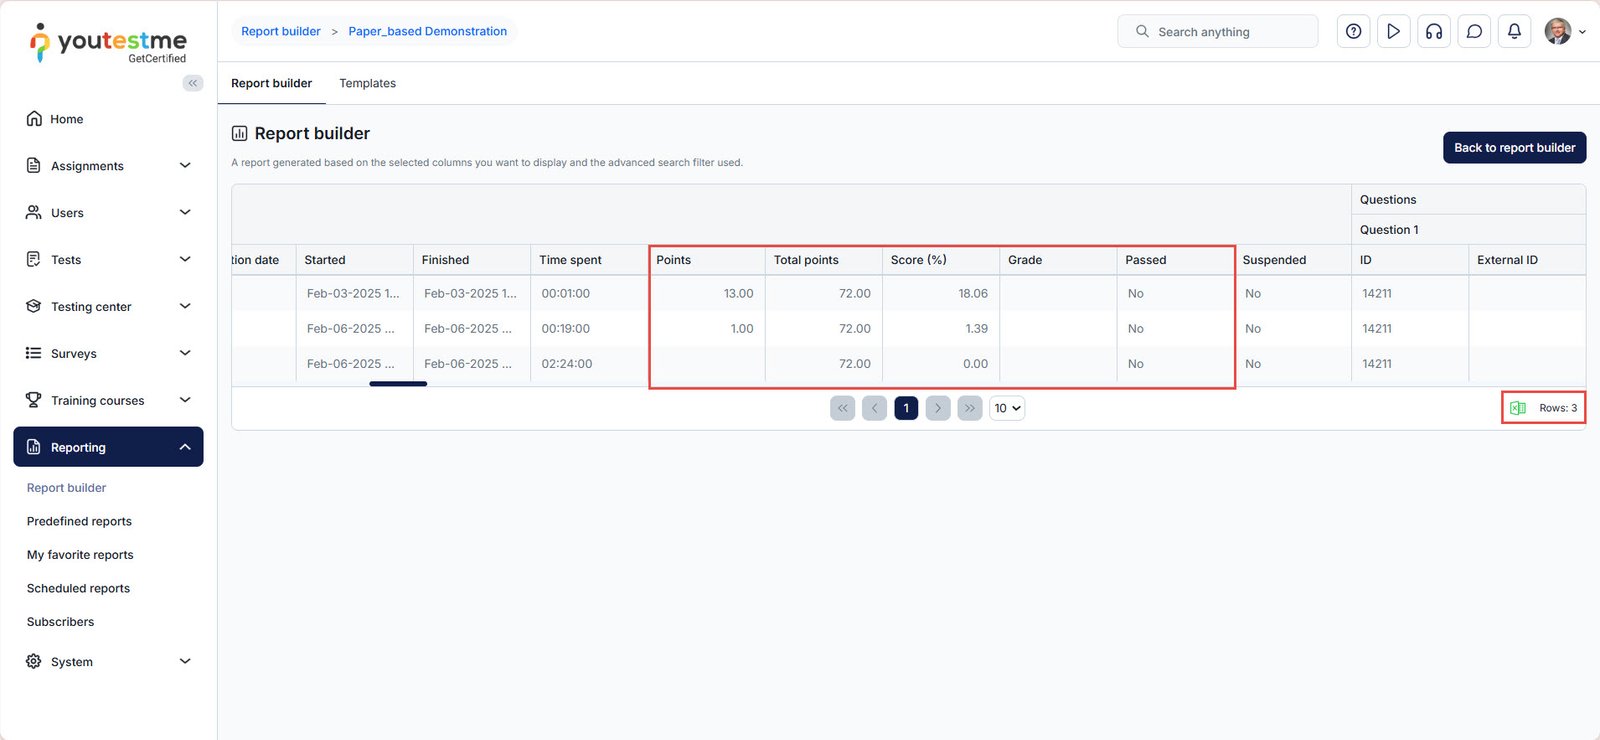Click the Home icon in sidebar
Screen dimensions: 1600x740
point(34,119)
